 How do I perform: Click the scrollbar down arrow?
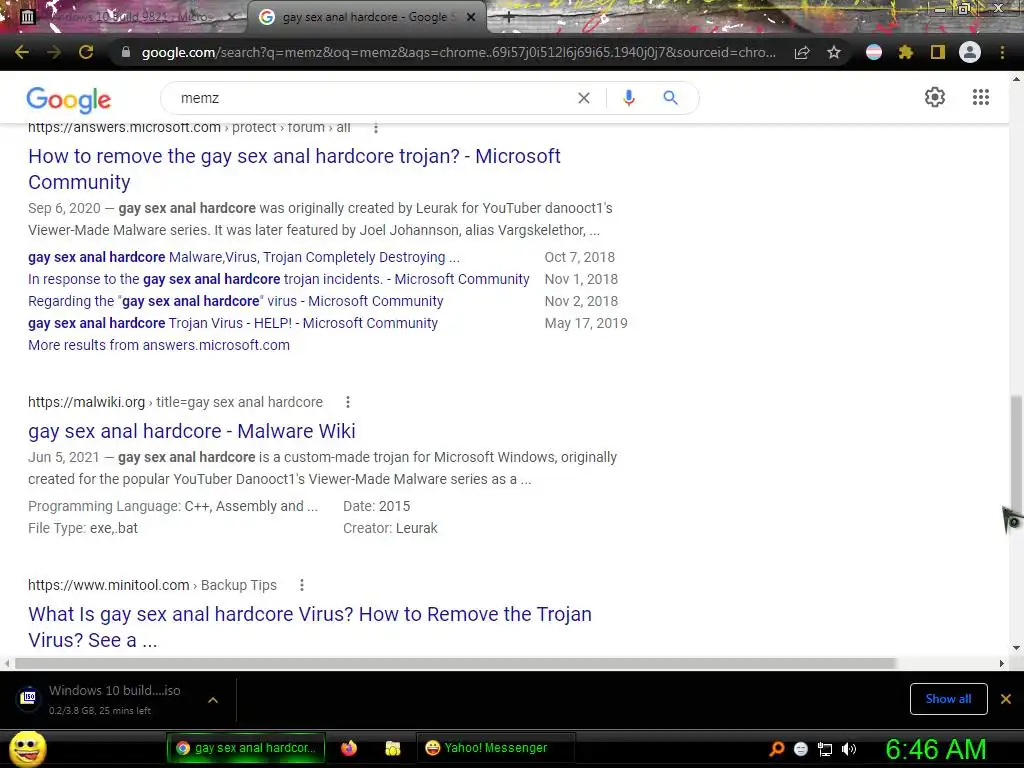click(1016, 648)
